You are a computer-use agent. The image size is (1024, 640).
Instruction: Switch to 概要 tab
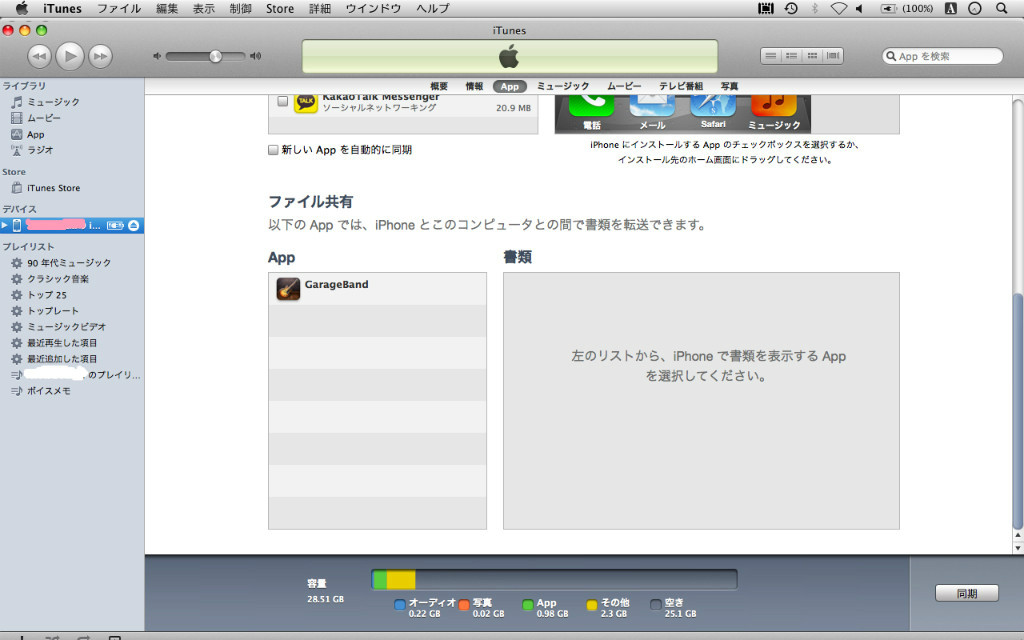439,86
